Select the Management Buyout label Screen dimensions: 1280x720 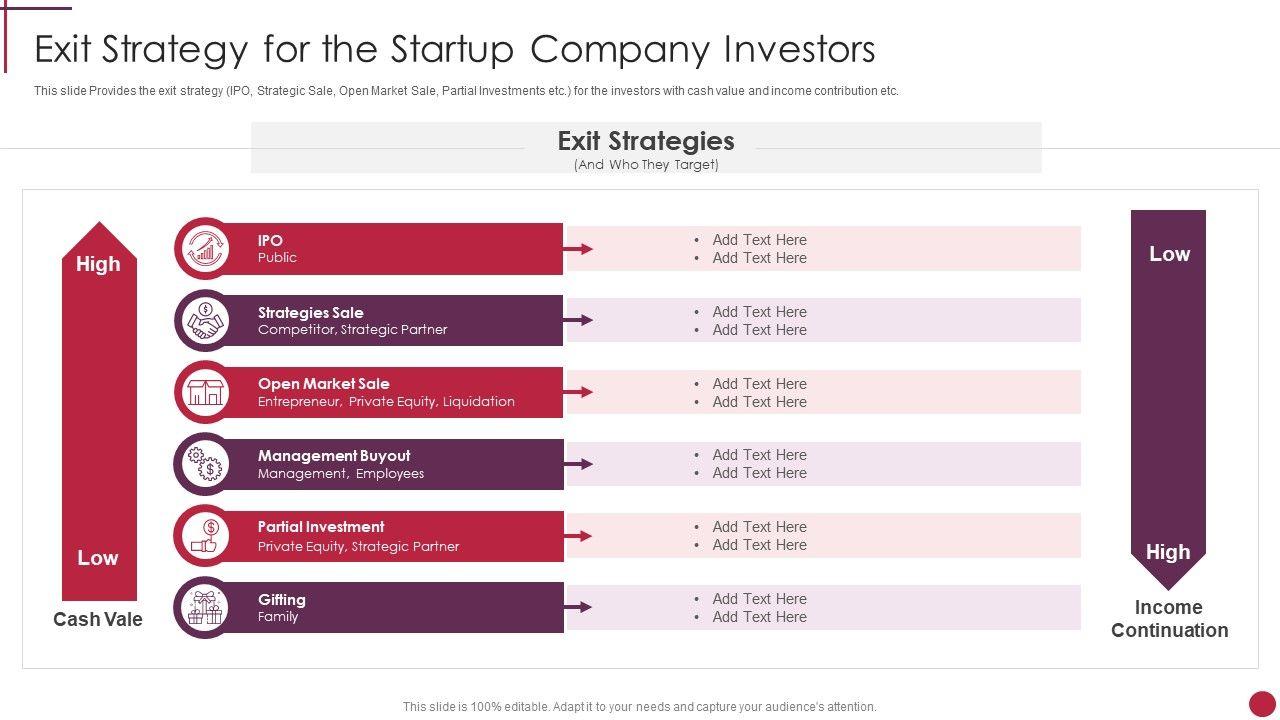(334, 455)
